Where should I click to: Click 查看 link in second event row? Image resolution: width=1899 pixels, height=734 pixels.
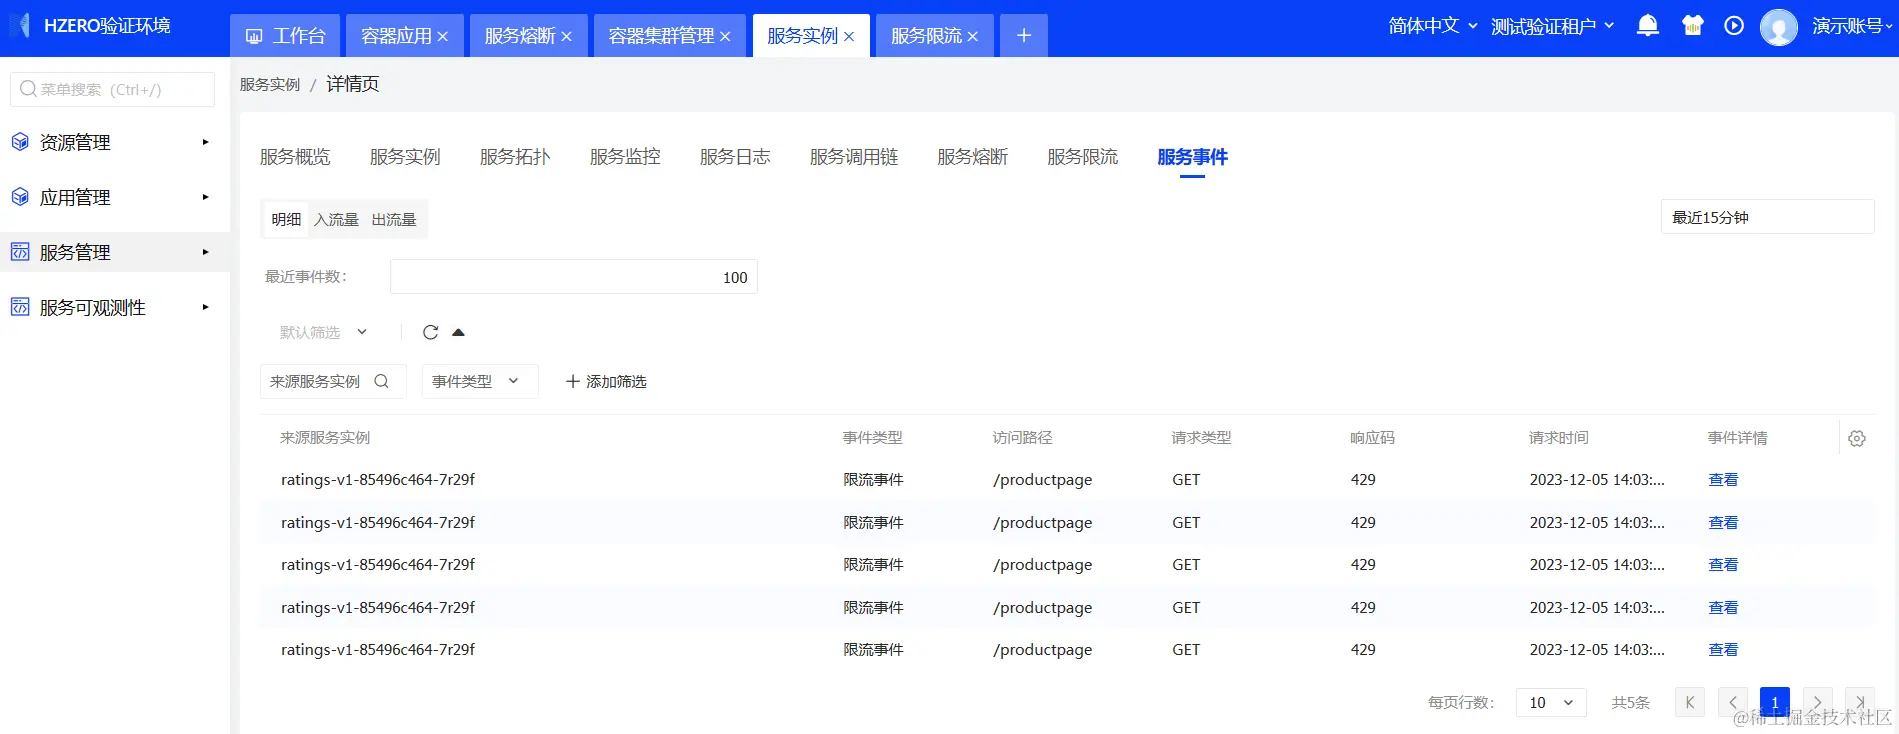pos(1723,522)
